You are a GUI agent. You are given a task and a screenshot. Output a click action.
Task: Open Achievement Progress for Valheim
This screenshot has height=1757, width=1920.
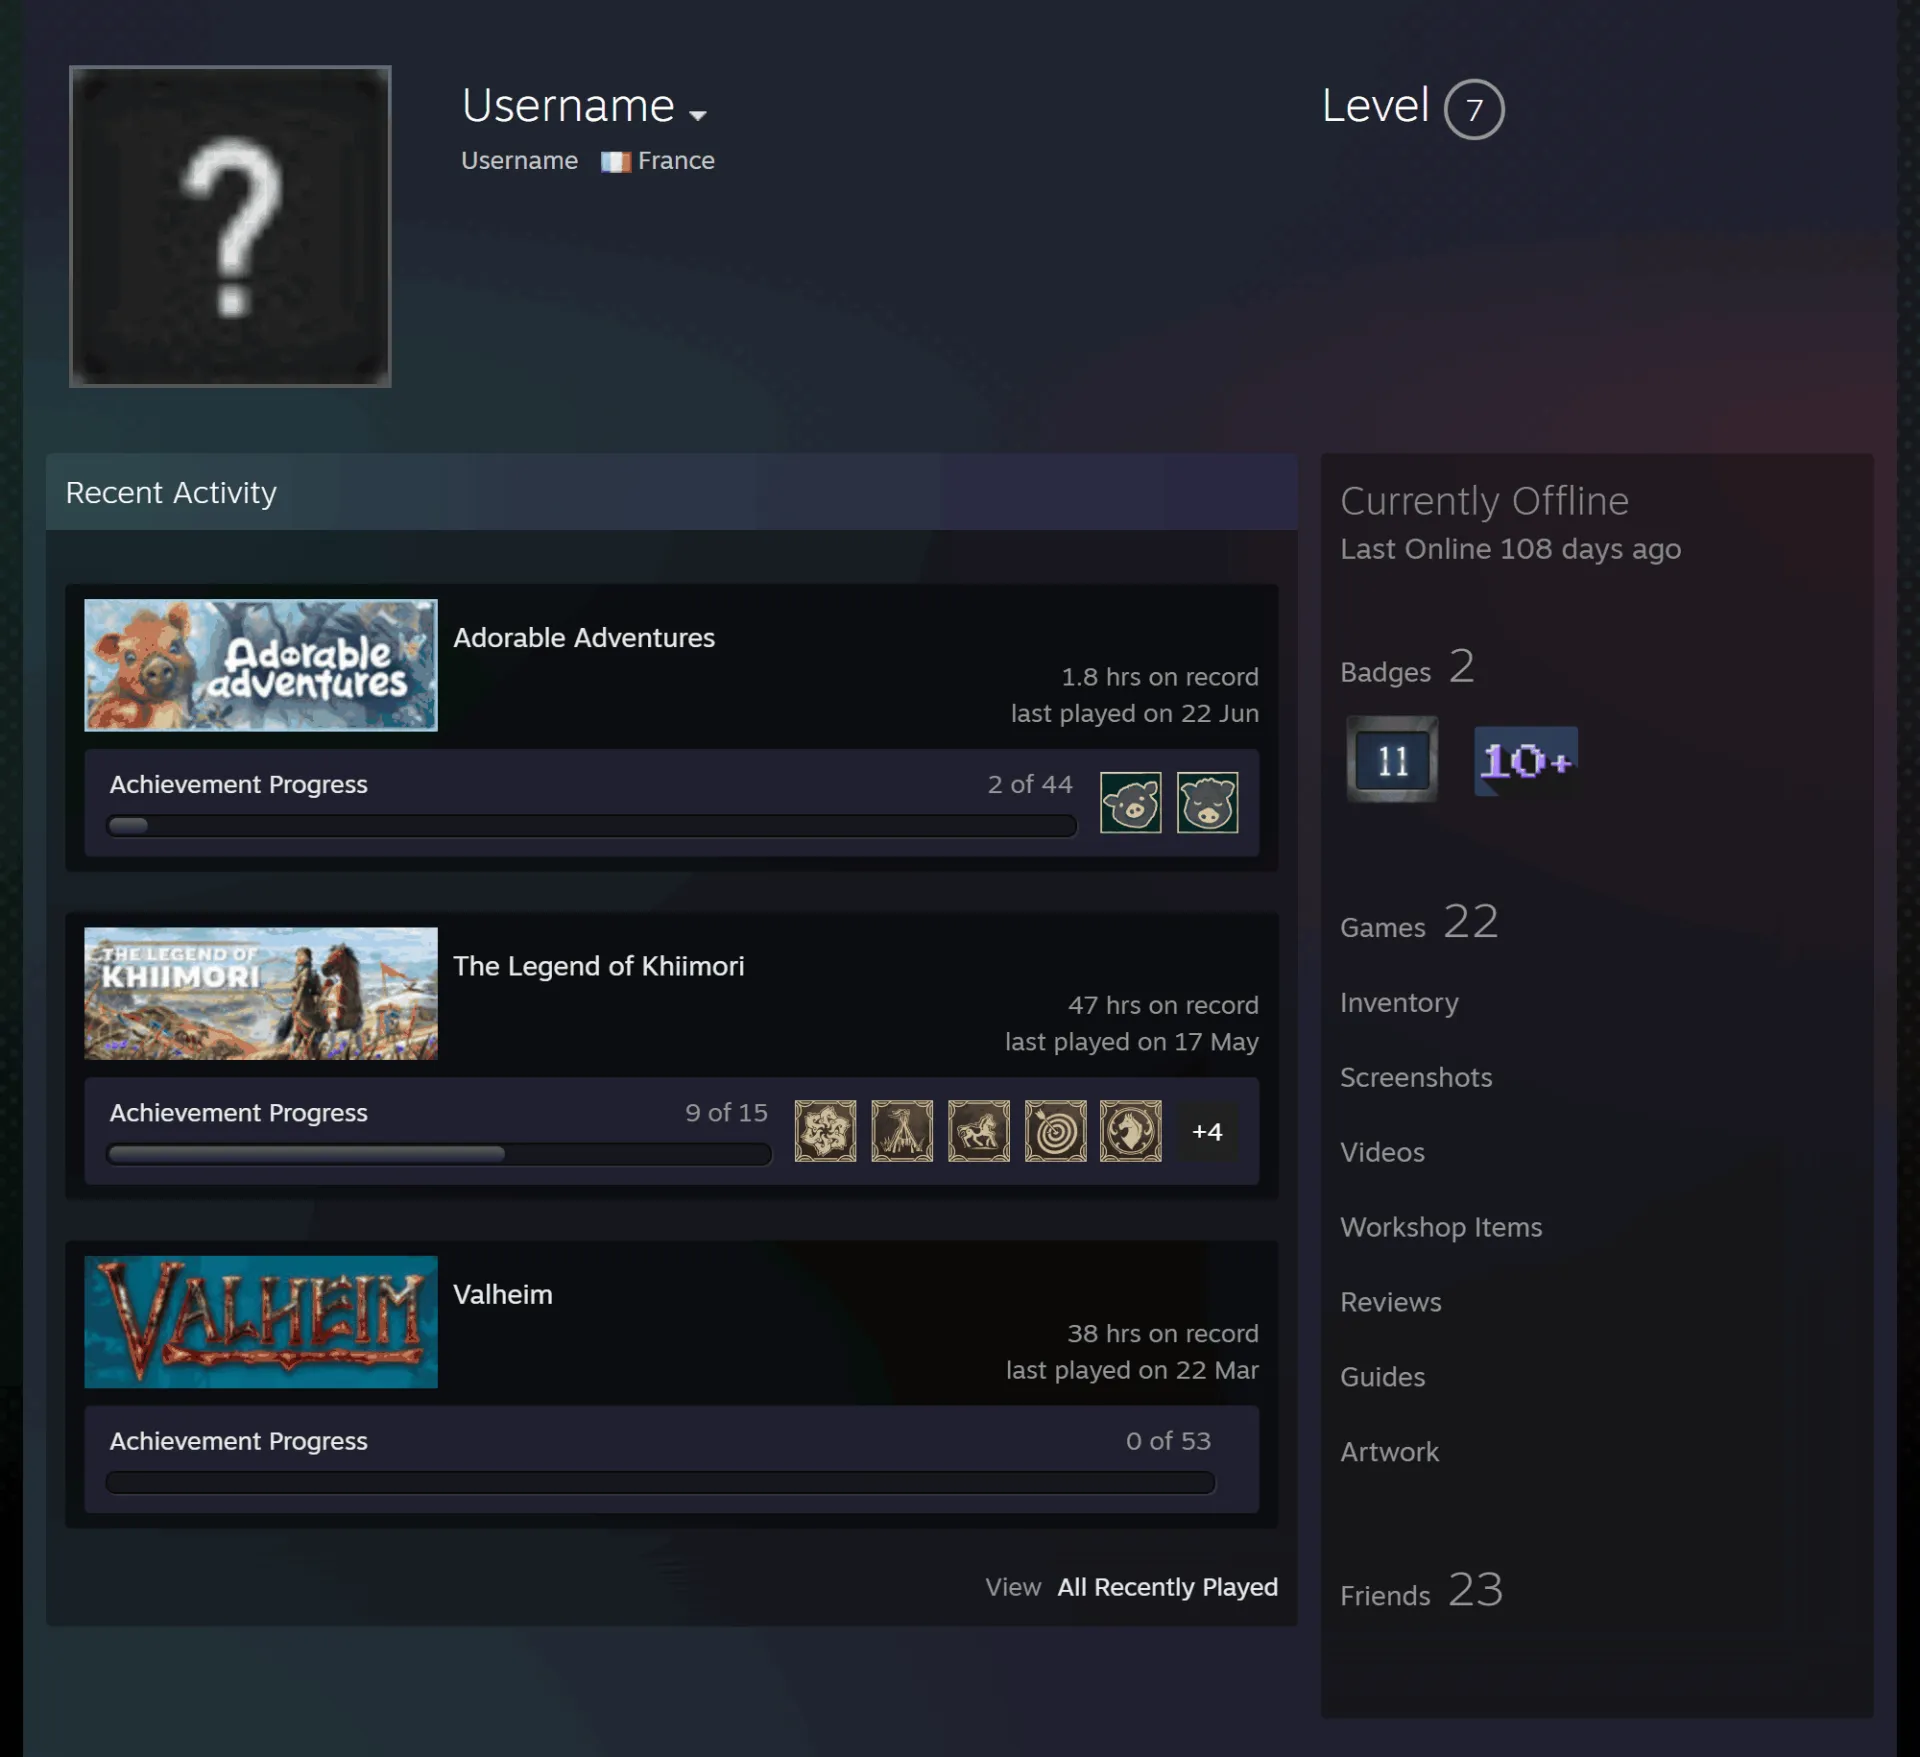point(238,1441)
